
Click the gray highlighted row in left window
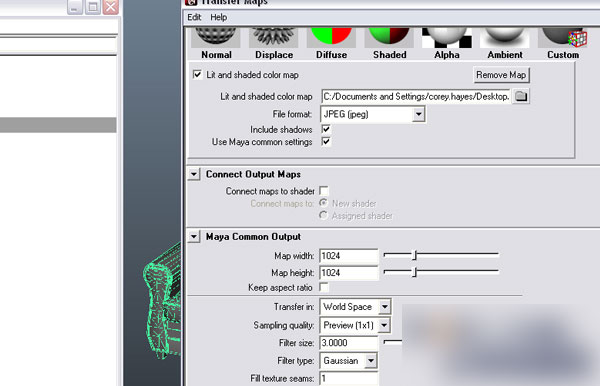(58, 125)
